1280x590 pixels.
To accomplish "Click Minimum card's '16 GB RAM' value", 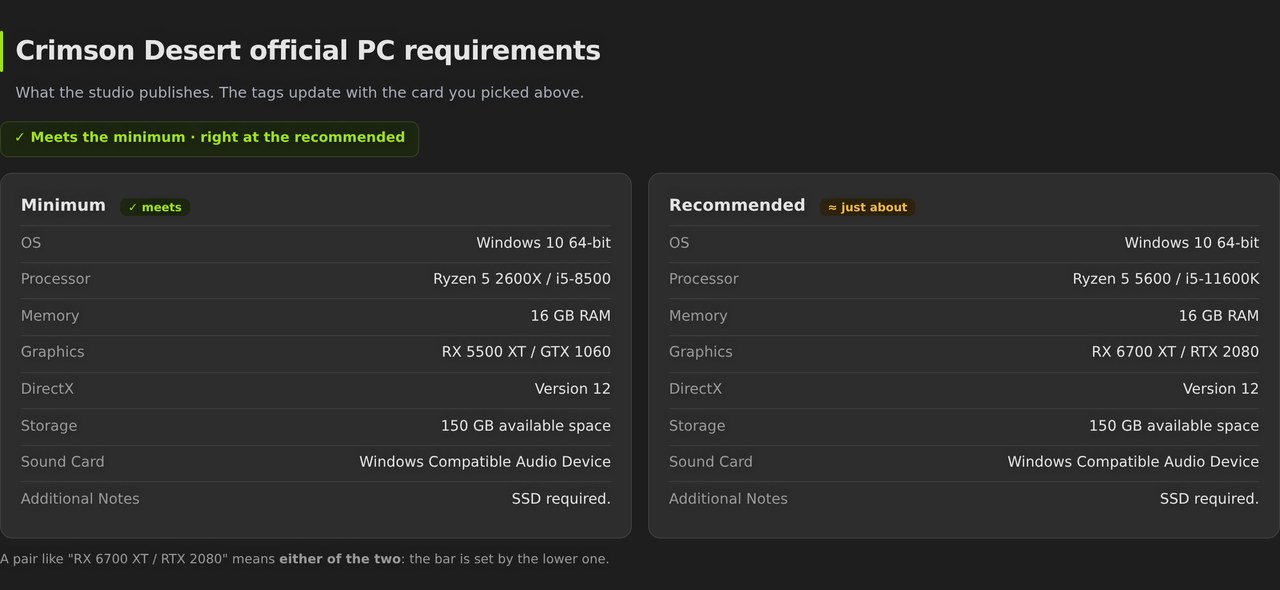I will click(570, 316).
